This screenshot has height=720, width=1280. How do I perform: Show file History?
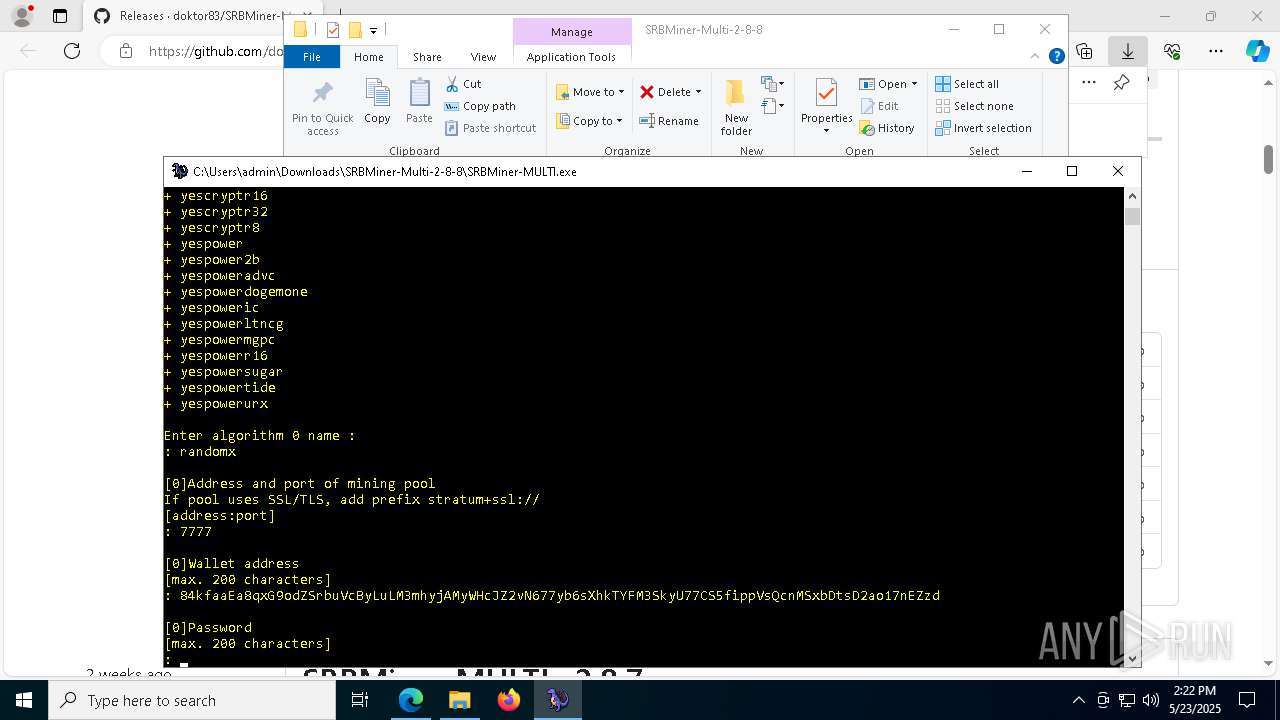887,128
